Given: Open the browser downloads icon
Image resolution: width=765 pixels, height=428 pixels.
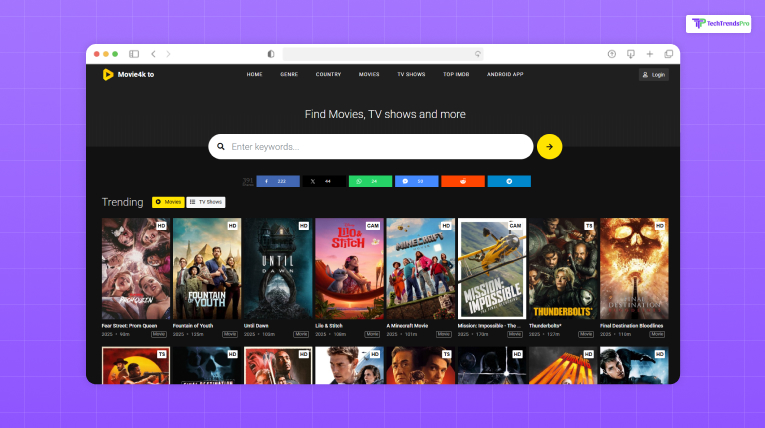Looking at the screenshot, I should (x=630, y=54).
